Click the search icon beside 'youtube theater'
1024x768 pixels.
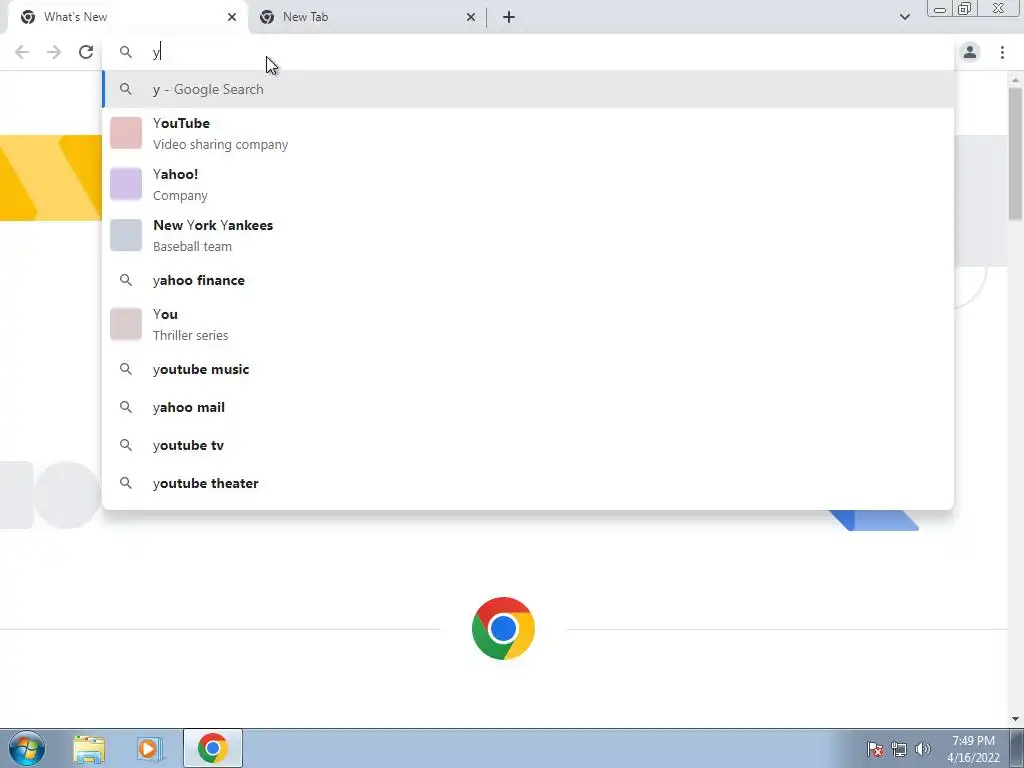[x=126, y=483]
